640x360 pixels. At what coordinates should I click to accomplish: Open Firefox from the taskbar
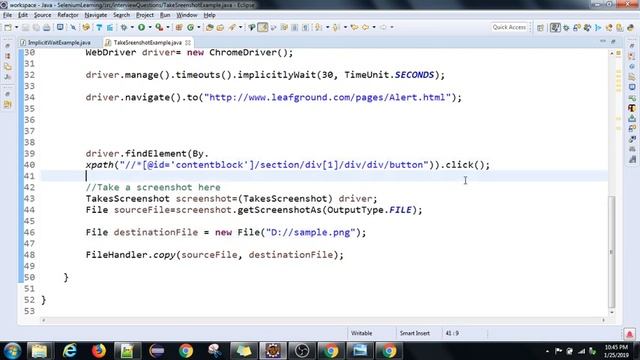coord(98,351)
